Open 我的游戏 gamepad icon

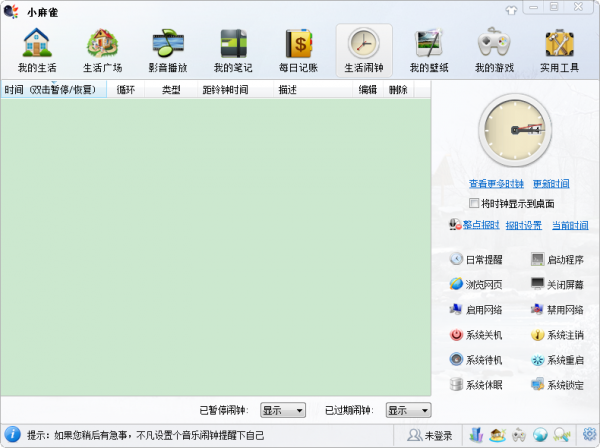point(494,51)
